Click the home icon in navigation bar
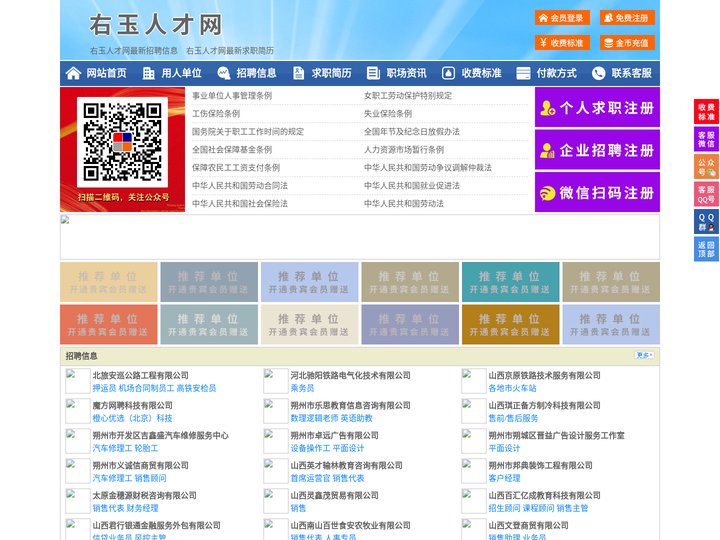This screenshot has width=720, height=540. click(73, 73)
